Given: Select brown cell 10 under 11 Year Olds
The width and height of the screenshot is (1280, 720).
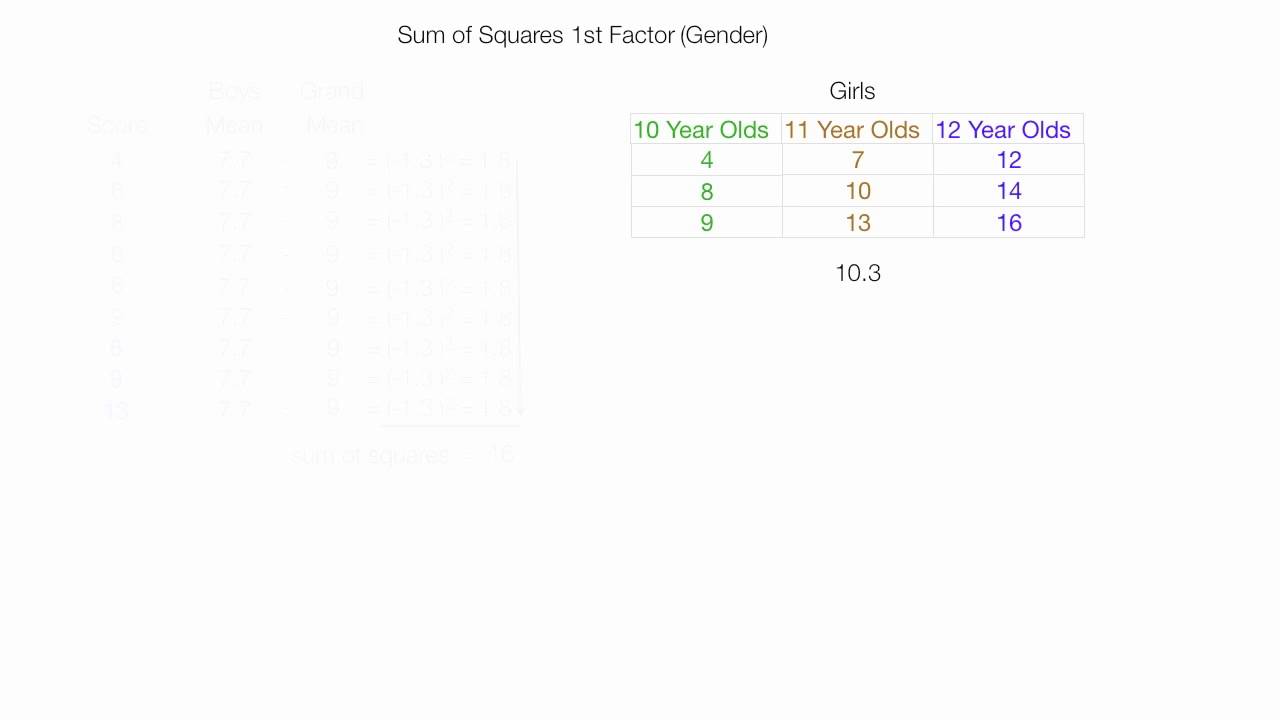Looking at the screenshot, I should point(858,191).
